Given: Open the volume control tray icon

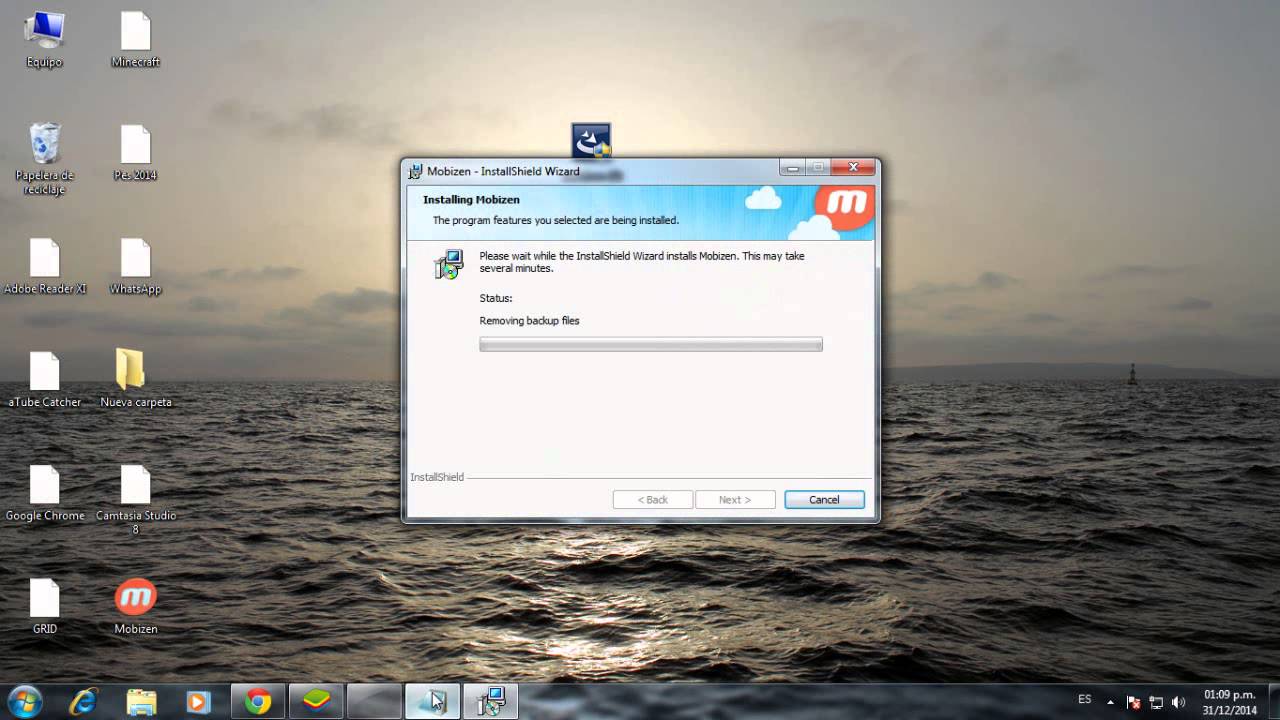Looking at the screenshot, I should [x=1178, y=702].
